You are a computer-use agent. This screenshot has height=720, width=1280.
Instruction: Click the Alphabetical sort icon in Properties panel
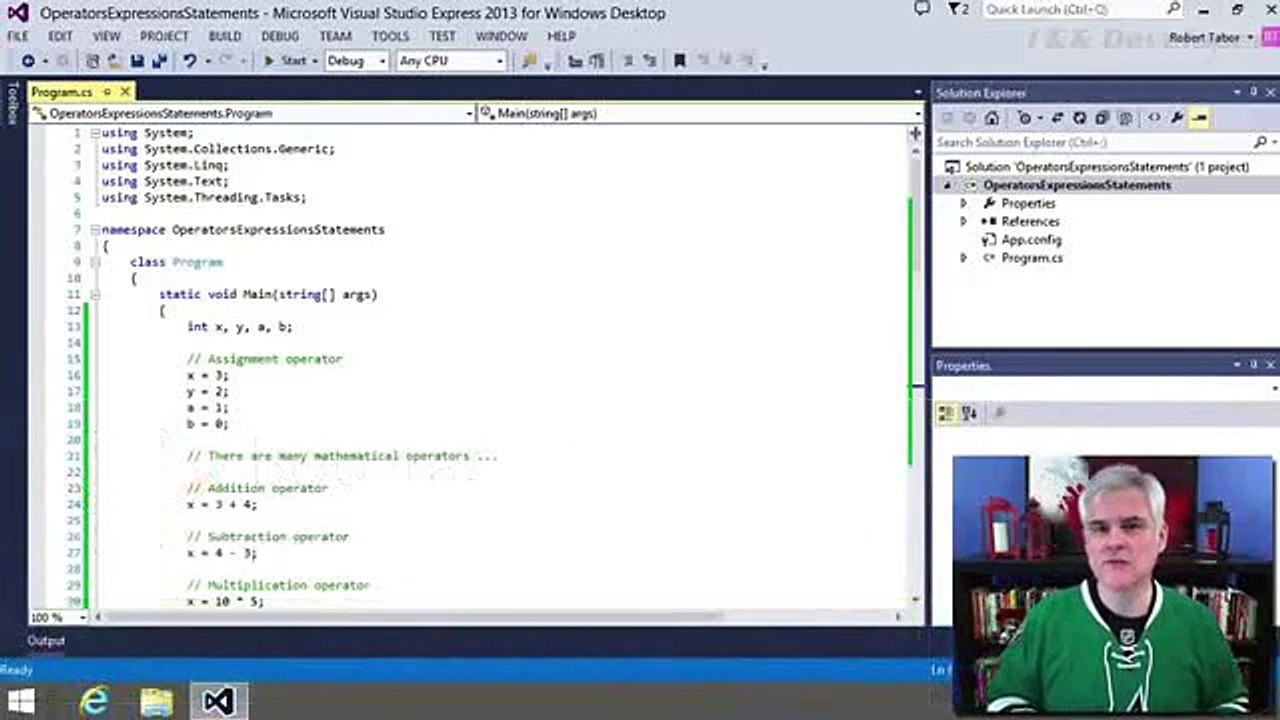pos(969,413)
